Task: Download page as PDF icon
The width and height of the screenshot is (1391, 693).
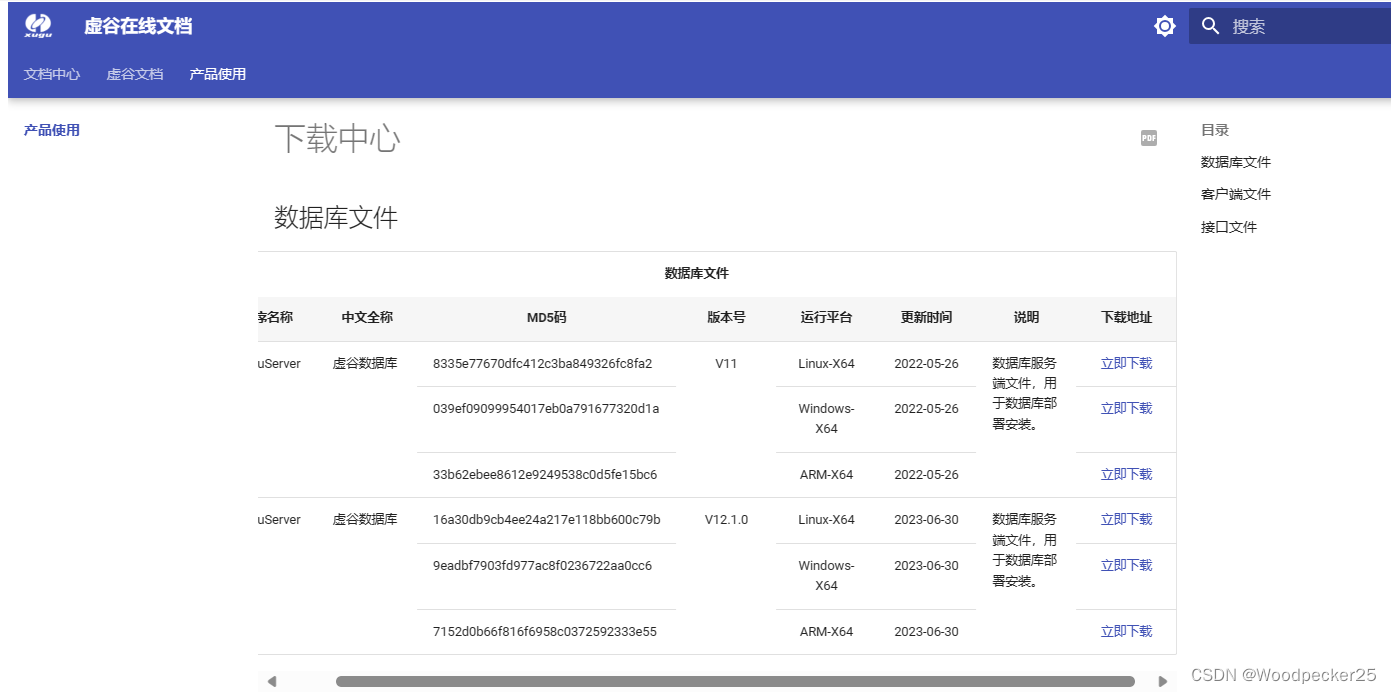Action: 1149,138
